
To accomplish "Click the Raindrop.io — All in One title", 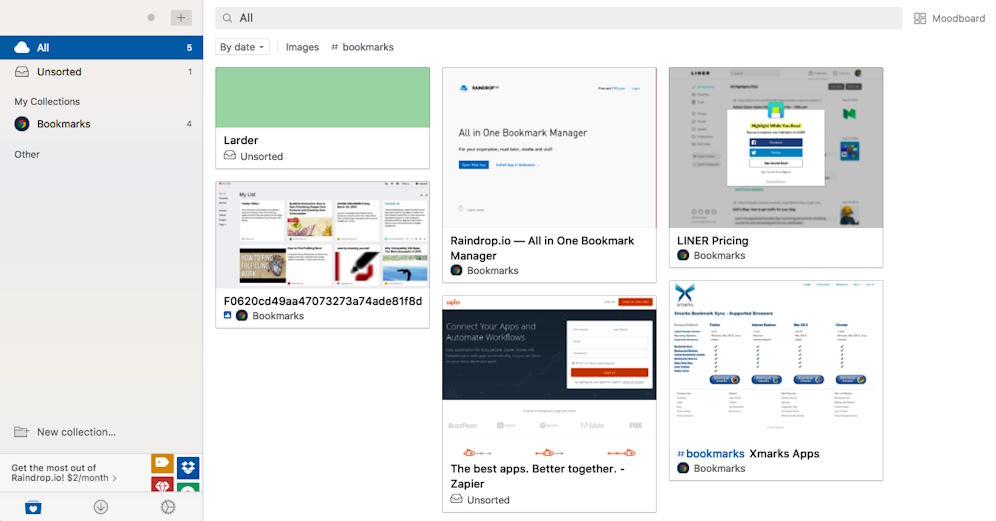I will (x=542, y=248).
